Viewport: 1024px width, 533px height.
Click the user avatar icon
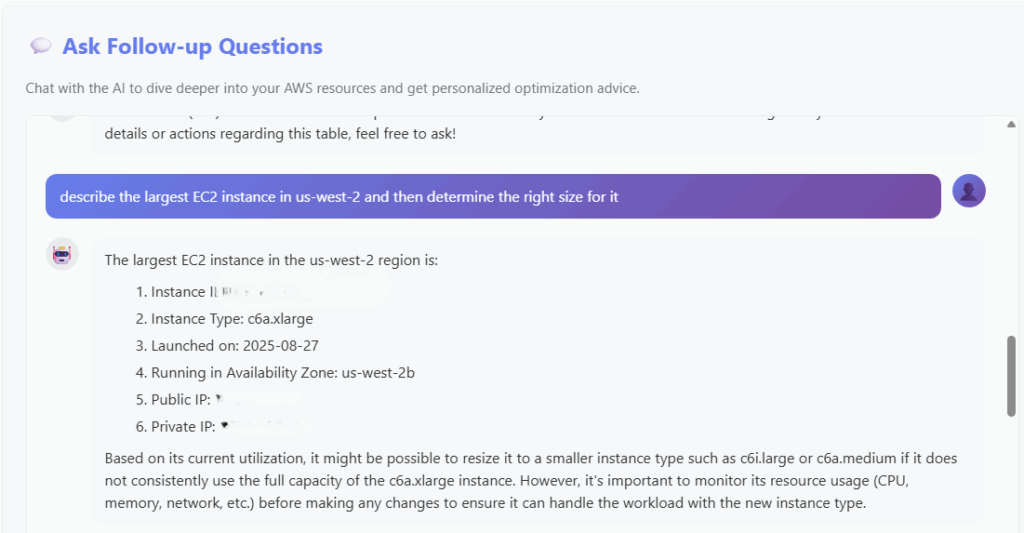pyautogui.click(x=969, y=190)
